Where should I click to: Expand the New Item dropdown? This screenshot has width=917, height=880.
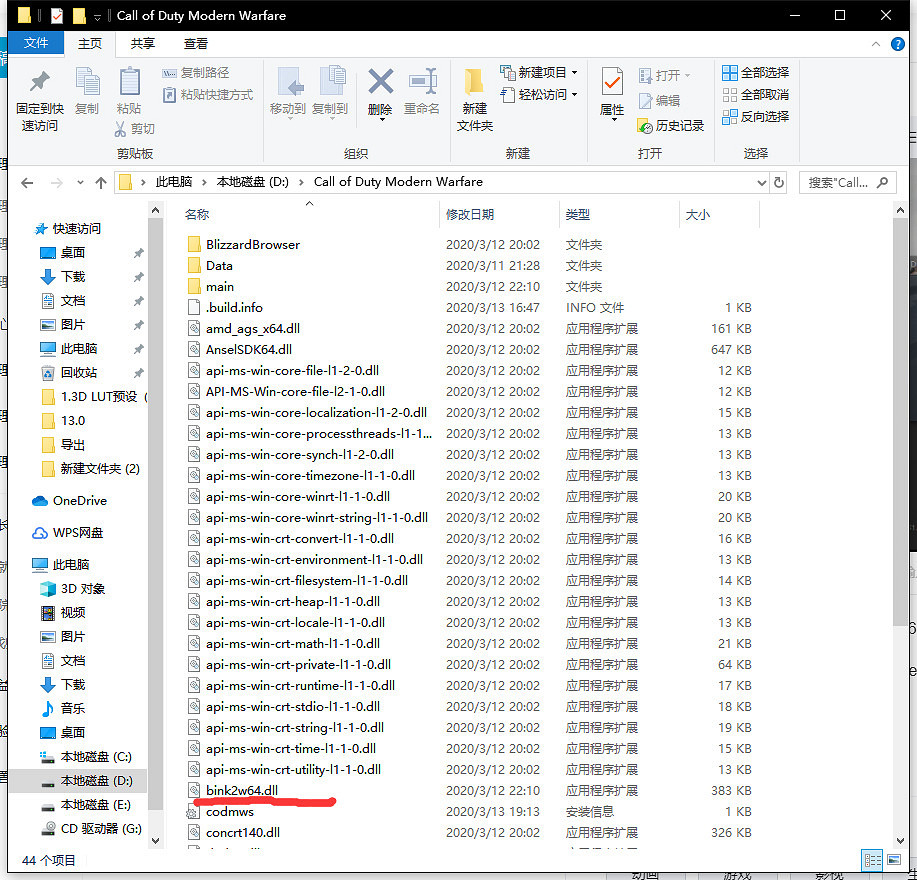(x=574, y=73)
